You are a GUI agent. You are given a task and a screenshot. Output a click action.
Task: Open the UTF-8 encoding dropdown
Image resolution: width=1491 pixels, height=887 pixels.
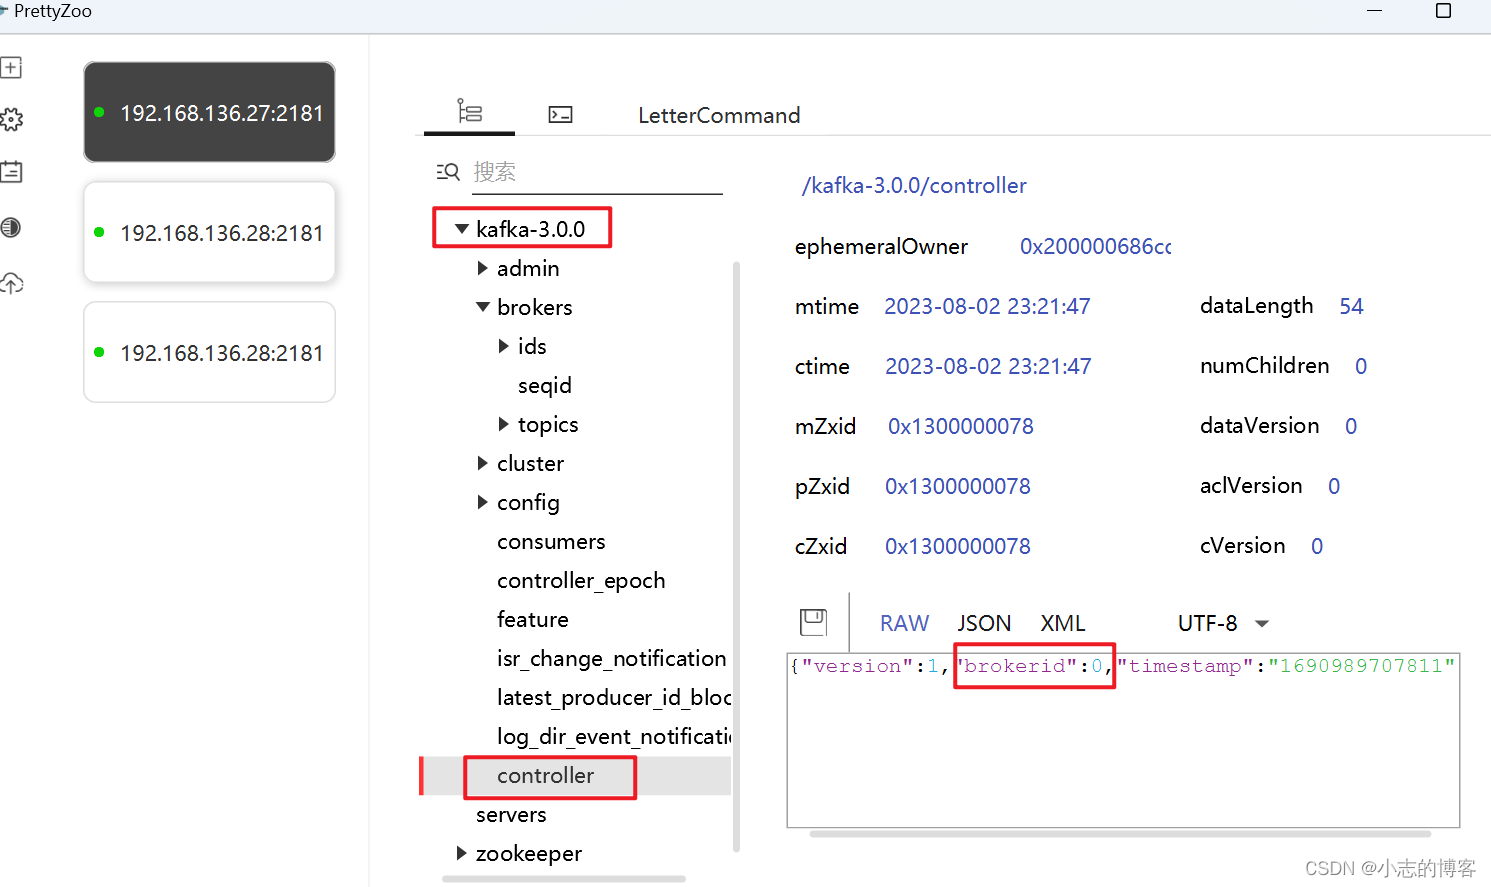coord(1223,623)
